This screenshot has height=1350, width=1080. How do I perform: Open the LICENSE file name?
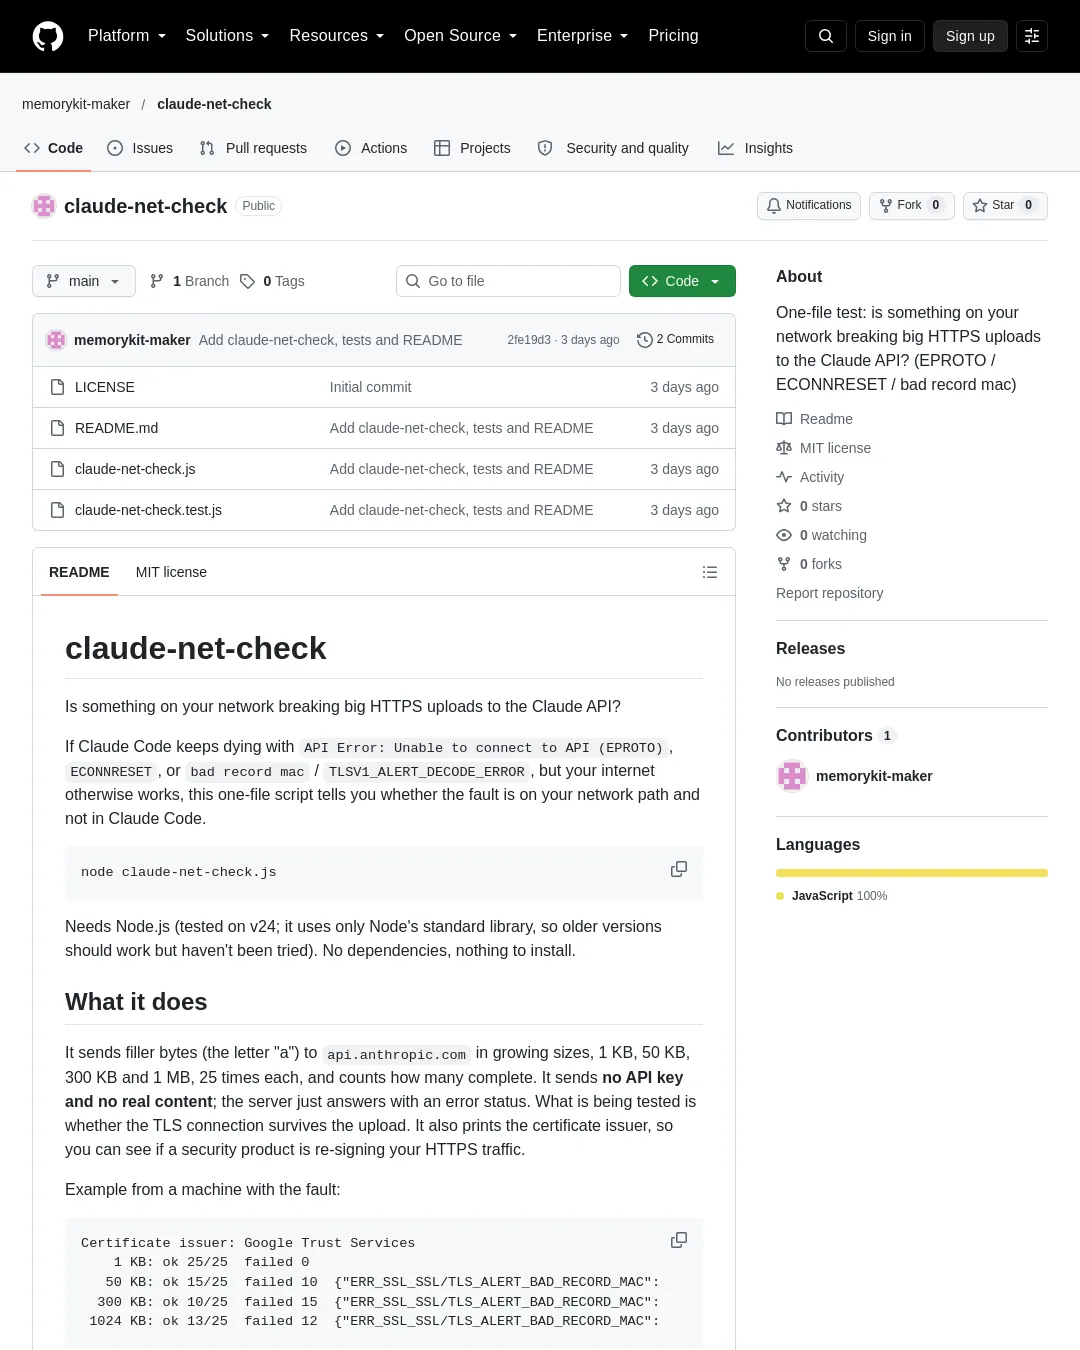(105, 387)
